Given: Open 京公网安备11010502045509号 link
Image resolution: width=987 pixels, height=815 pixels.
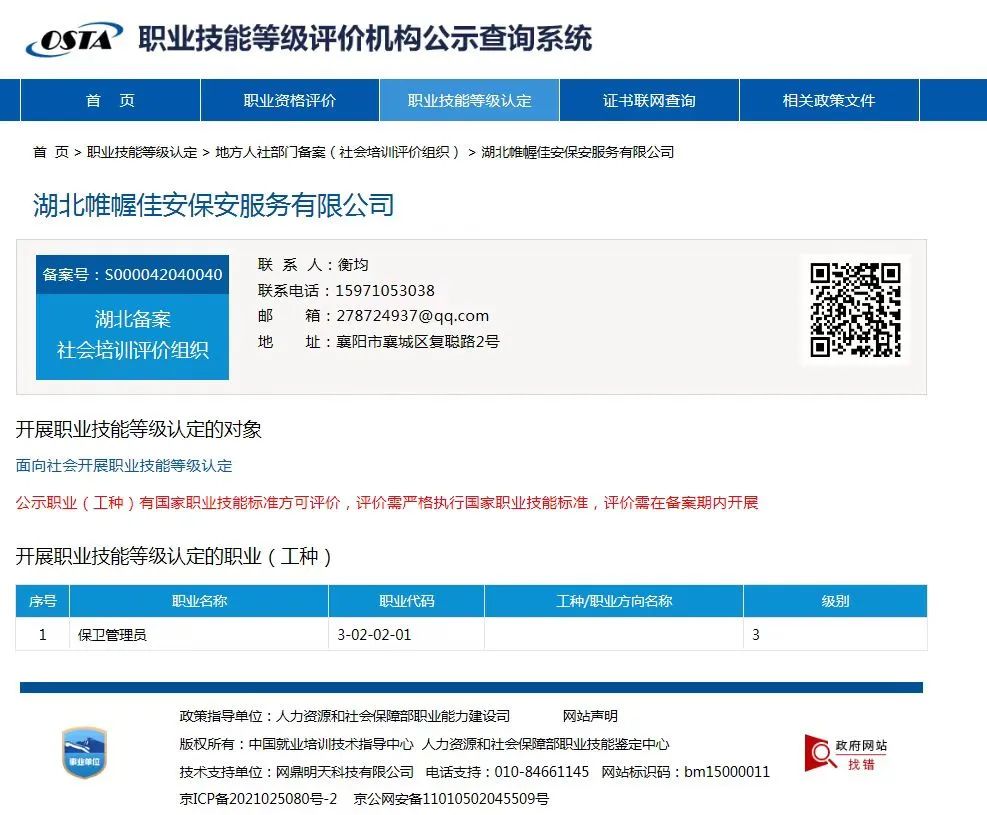Looking at the screenshot, I should pyautogui.click(x=451, y=799).
